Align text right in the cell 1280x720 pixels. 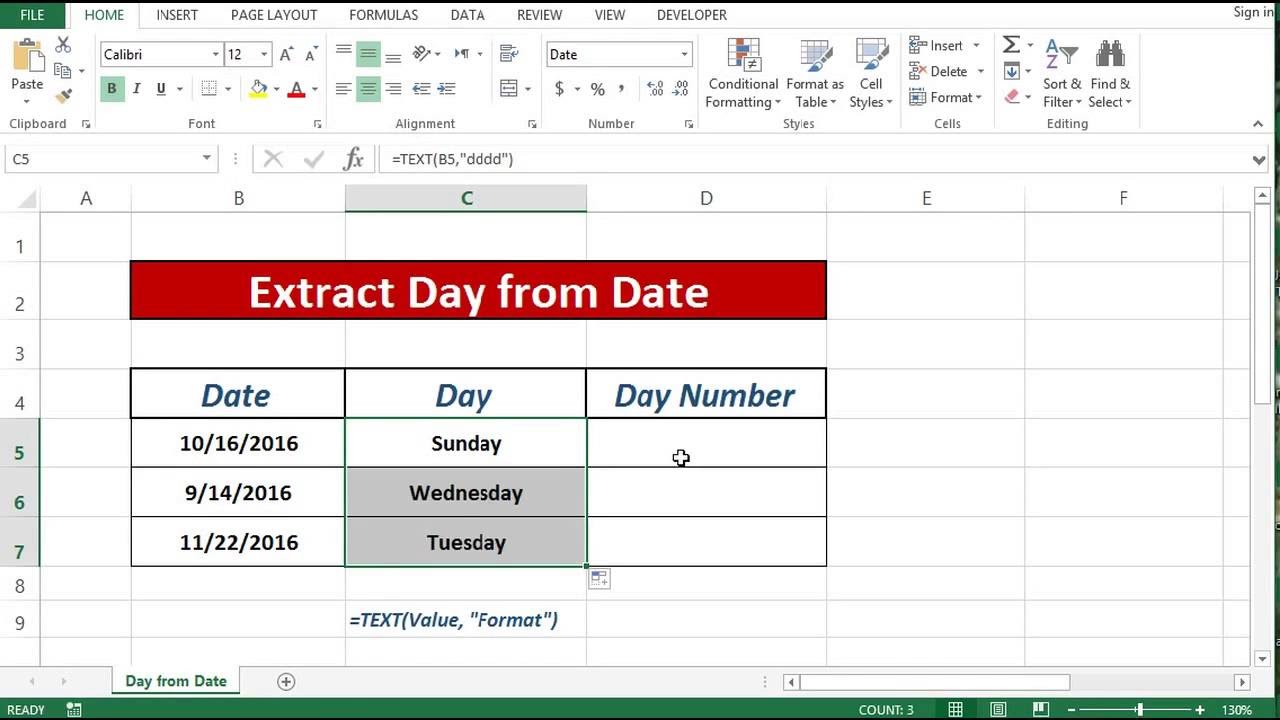(x=393, y=89)
